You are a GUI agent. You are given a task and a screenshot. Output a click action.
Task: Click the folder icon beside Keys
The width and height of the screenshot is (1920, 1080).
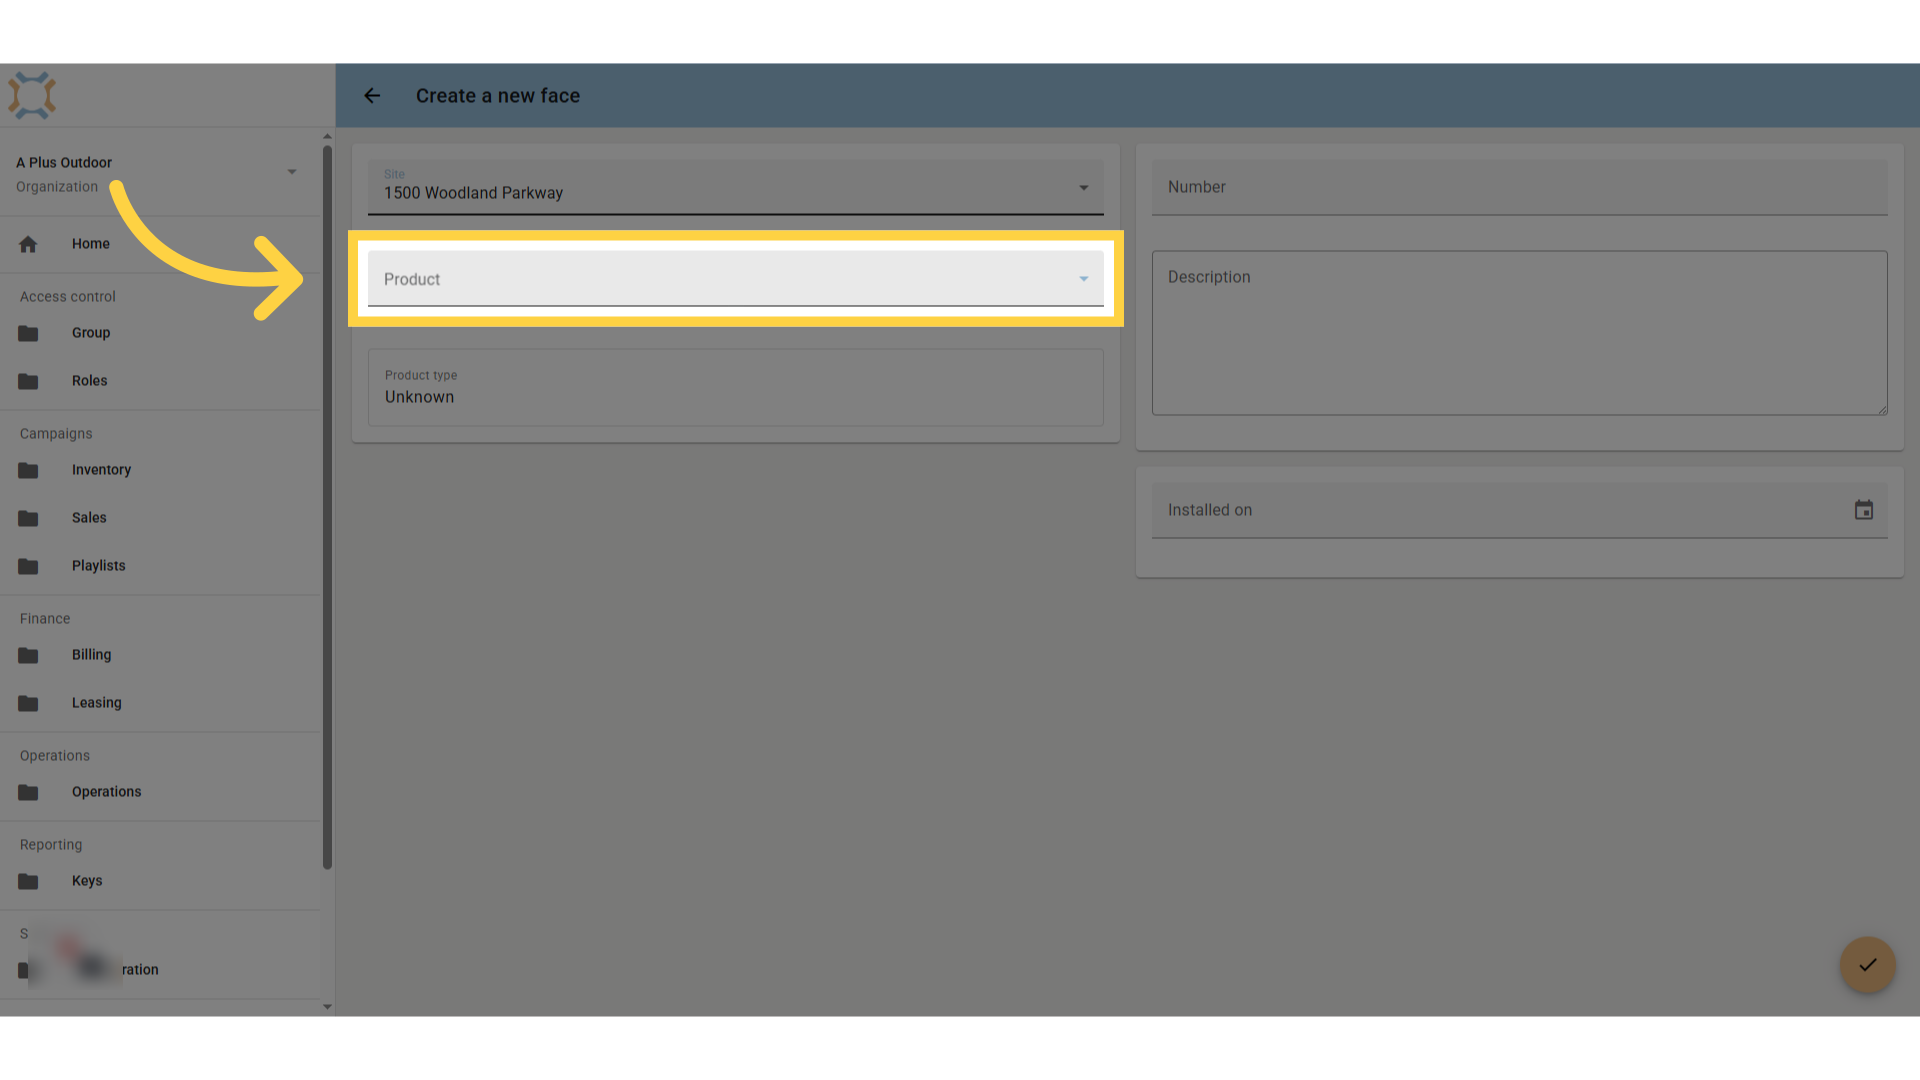[x=28, y=881]
